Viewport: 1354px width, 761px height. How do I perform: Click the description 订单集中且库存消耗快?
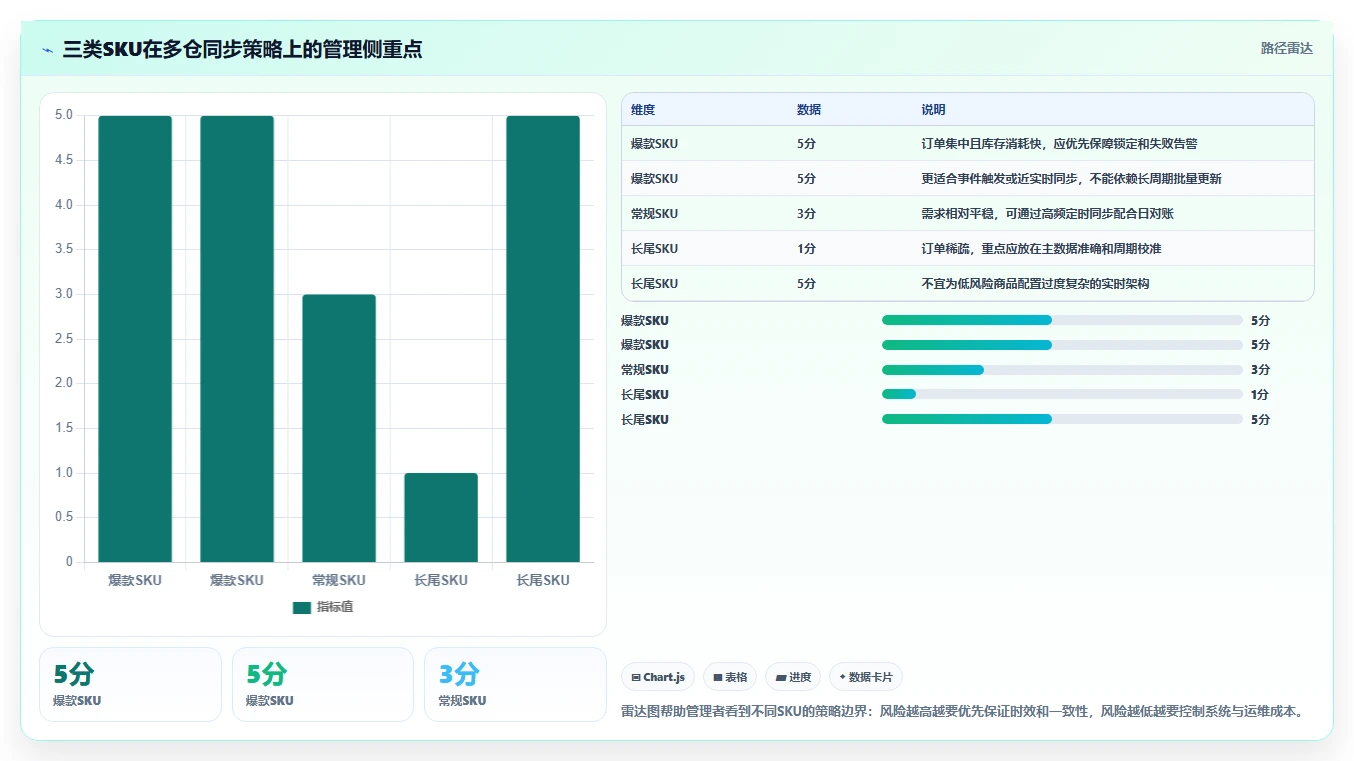(x=1059, y=144)
